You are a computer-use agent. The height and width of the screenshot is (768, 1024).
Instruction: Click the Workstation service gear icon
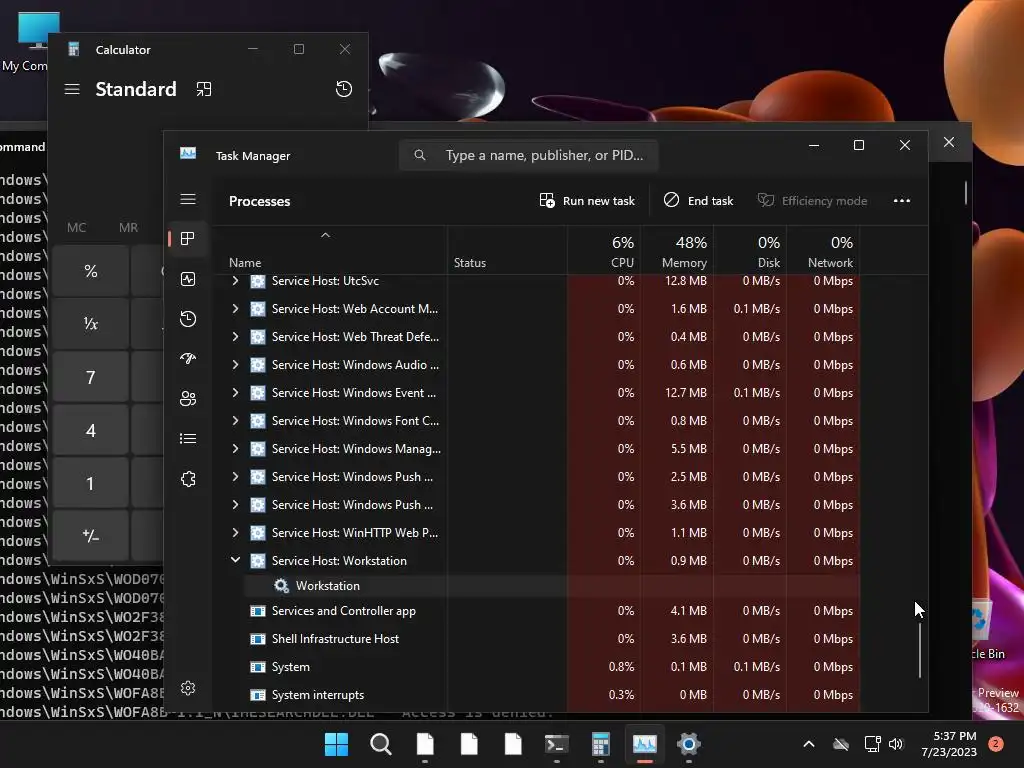pyautogui.click(x=281, y=586)
